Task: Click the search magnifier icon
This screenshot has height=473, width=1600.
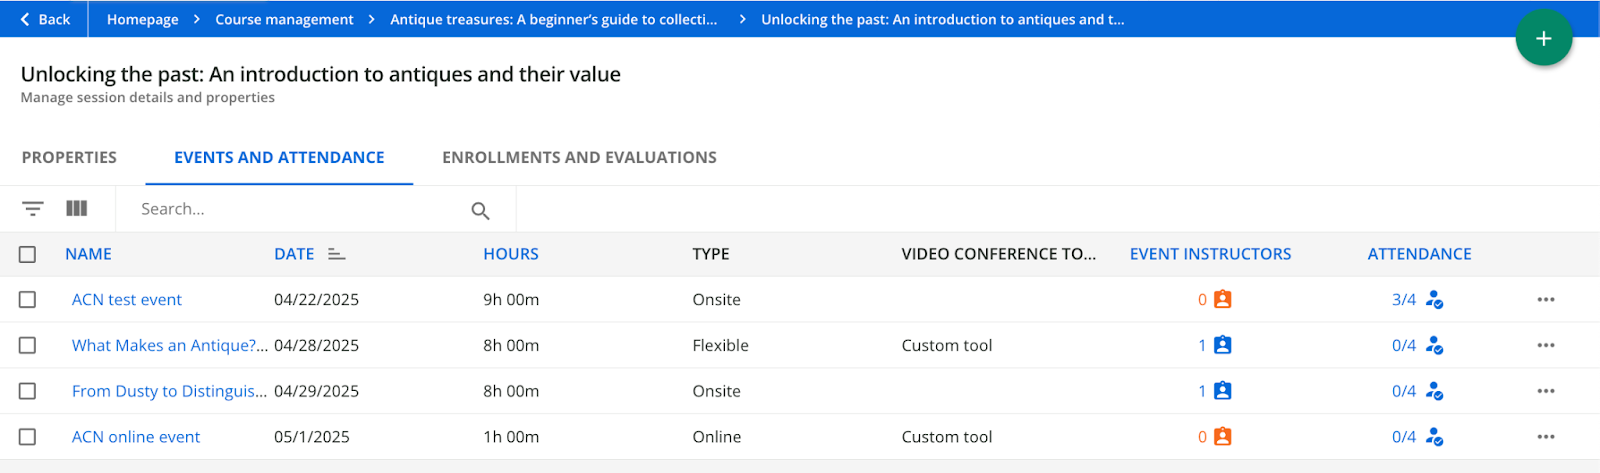Action: 480,210
